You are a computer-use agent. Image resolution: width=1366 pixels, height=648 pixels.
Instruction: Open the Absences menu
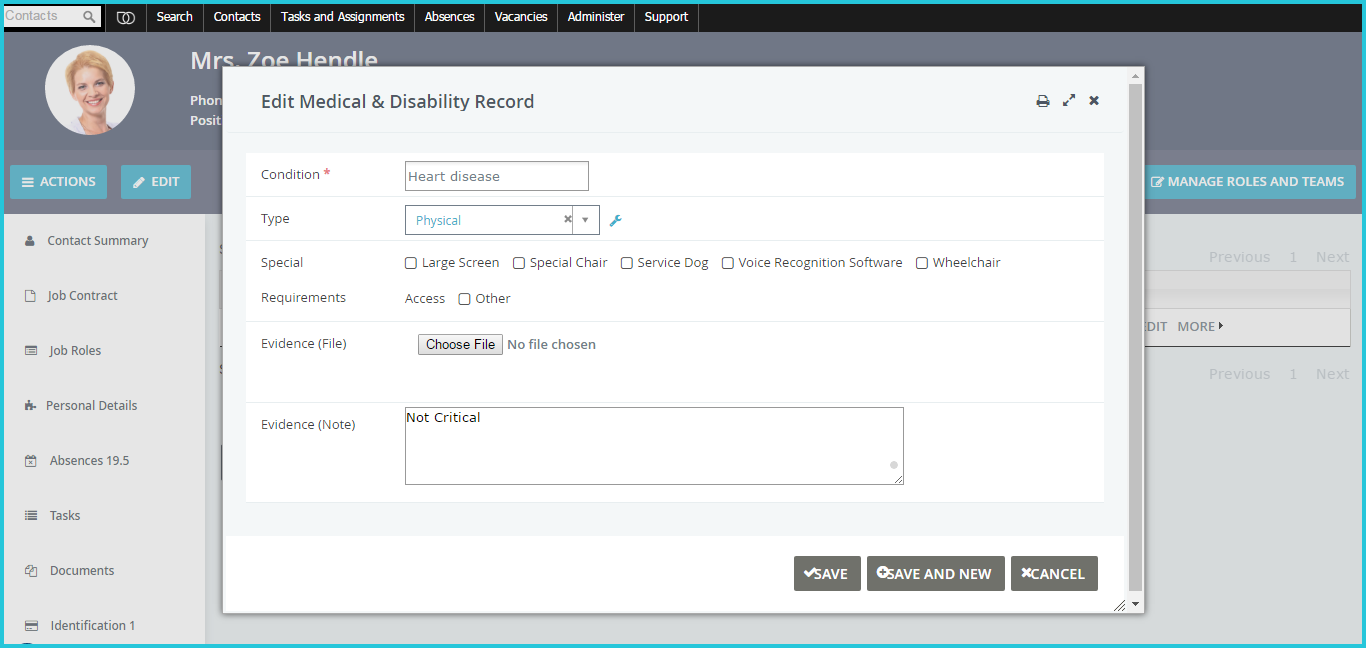(x=449, y=17)
